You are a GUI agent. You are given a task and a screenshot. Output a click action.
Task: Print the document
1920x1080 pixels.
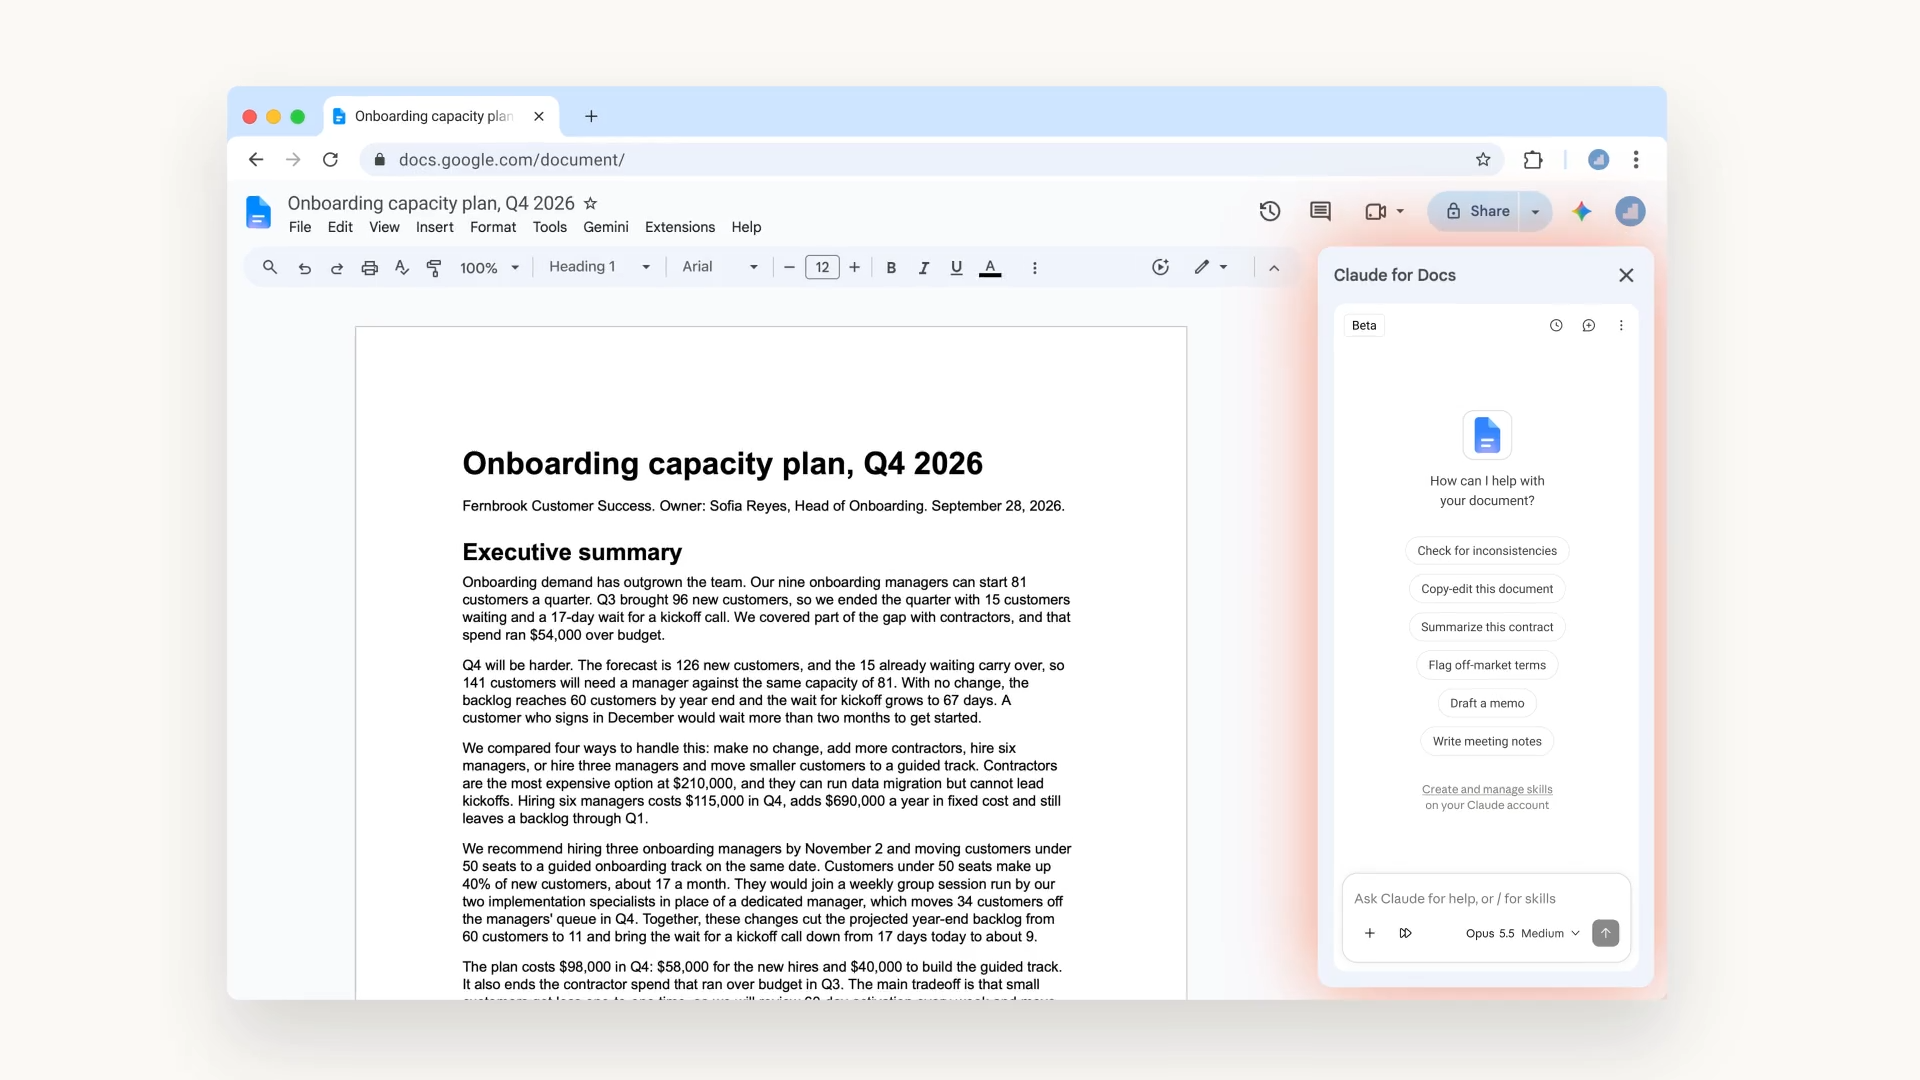(x=369, y=268)
